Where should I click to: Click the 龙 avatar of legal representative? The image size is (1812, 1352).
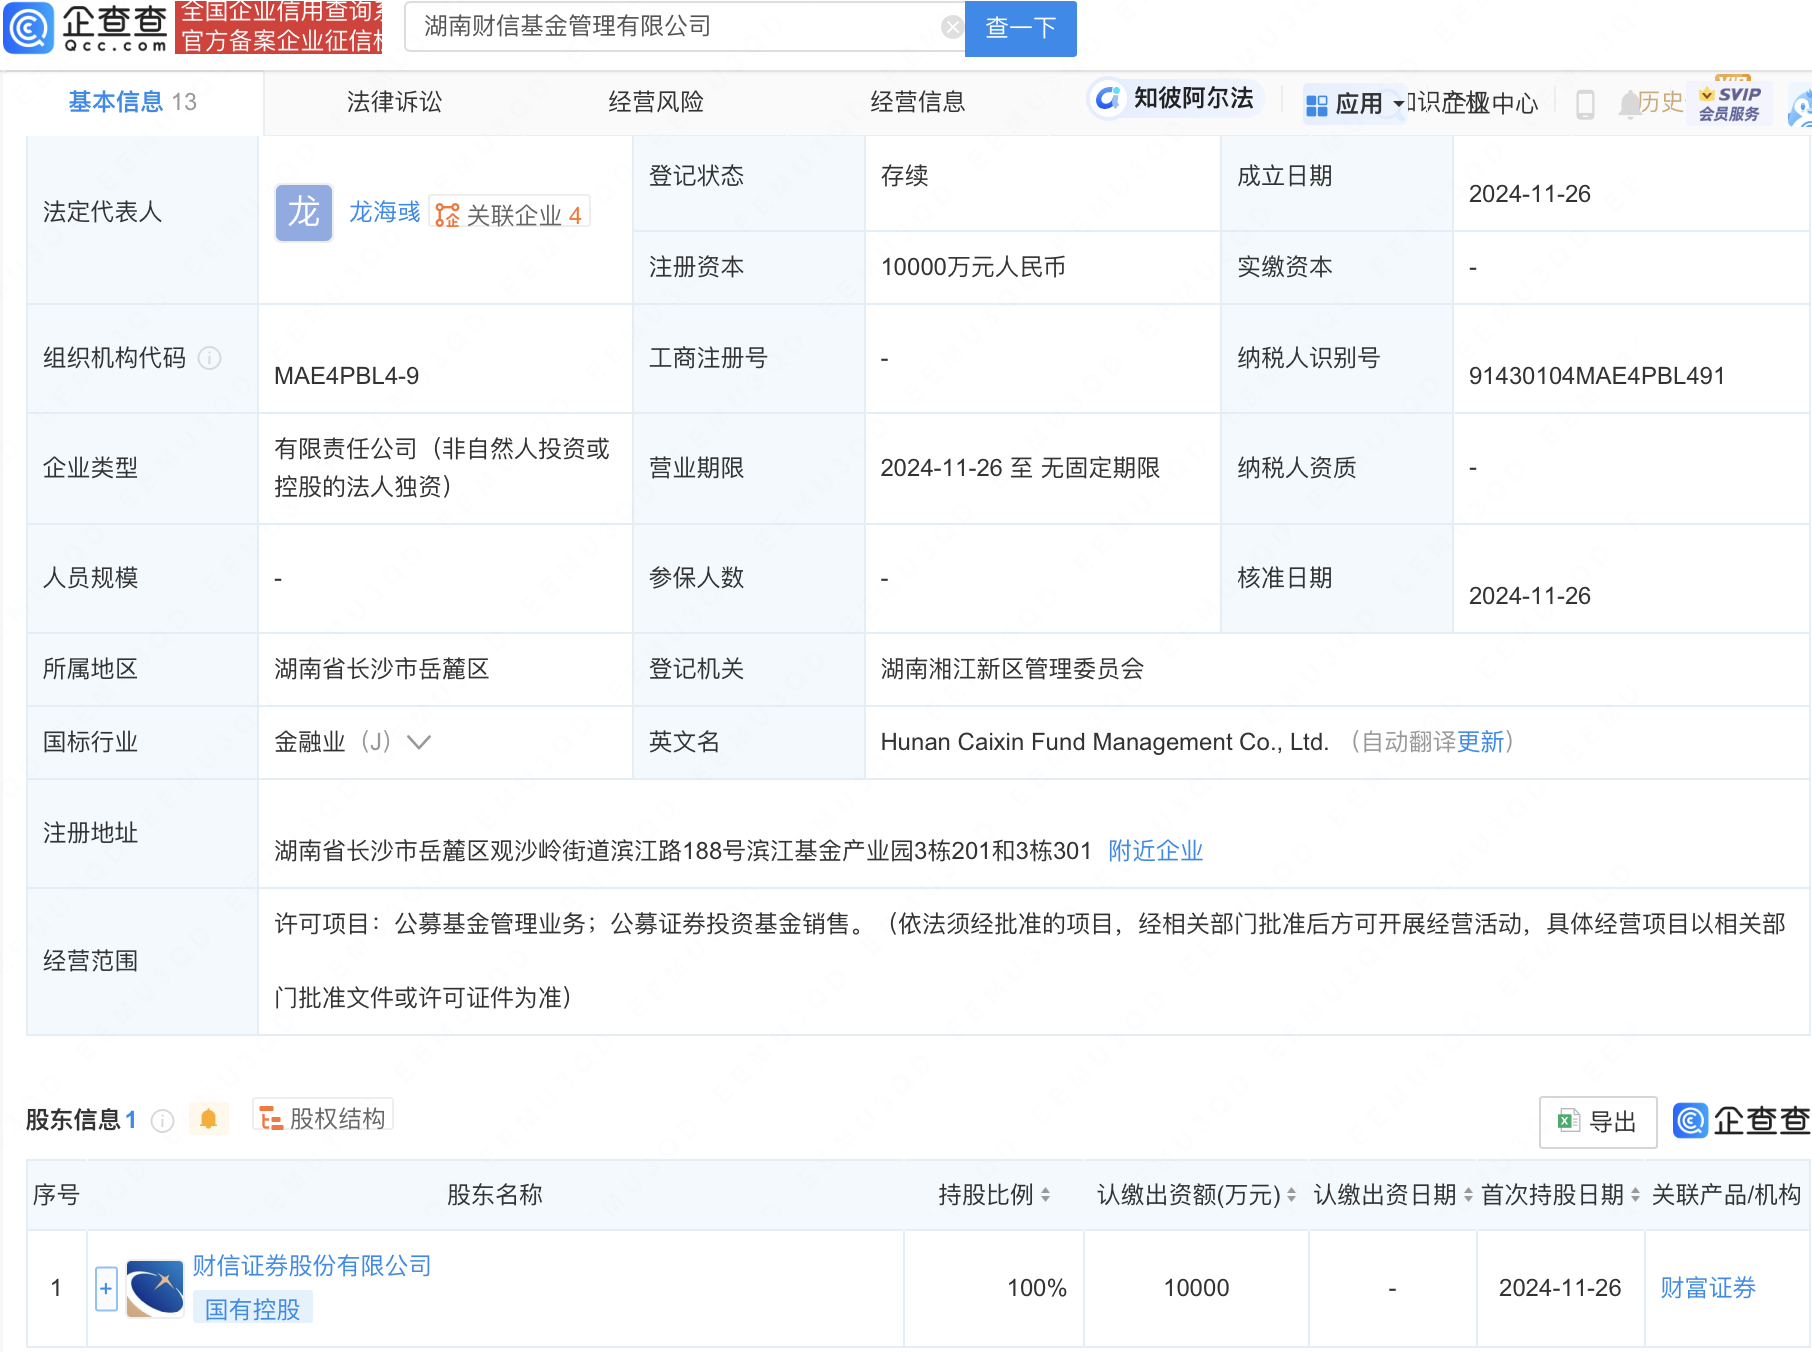click(x=303, y=213)
